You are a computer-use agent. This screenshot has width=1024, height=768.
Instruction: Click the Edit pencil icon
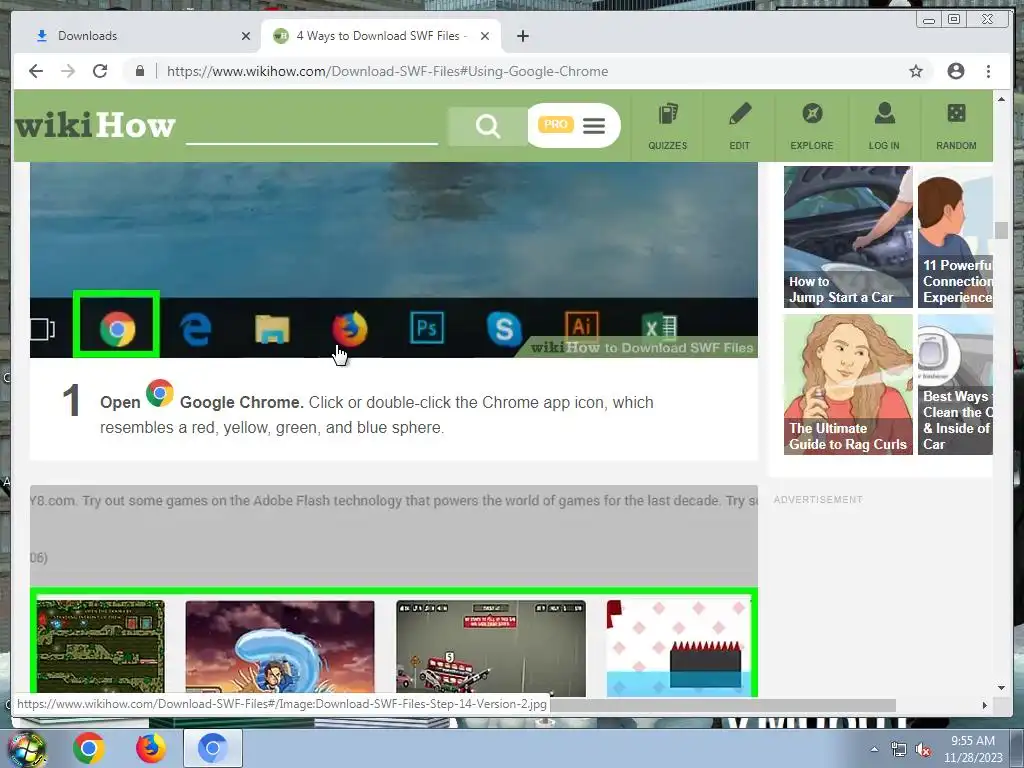click(739, 115)
